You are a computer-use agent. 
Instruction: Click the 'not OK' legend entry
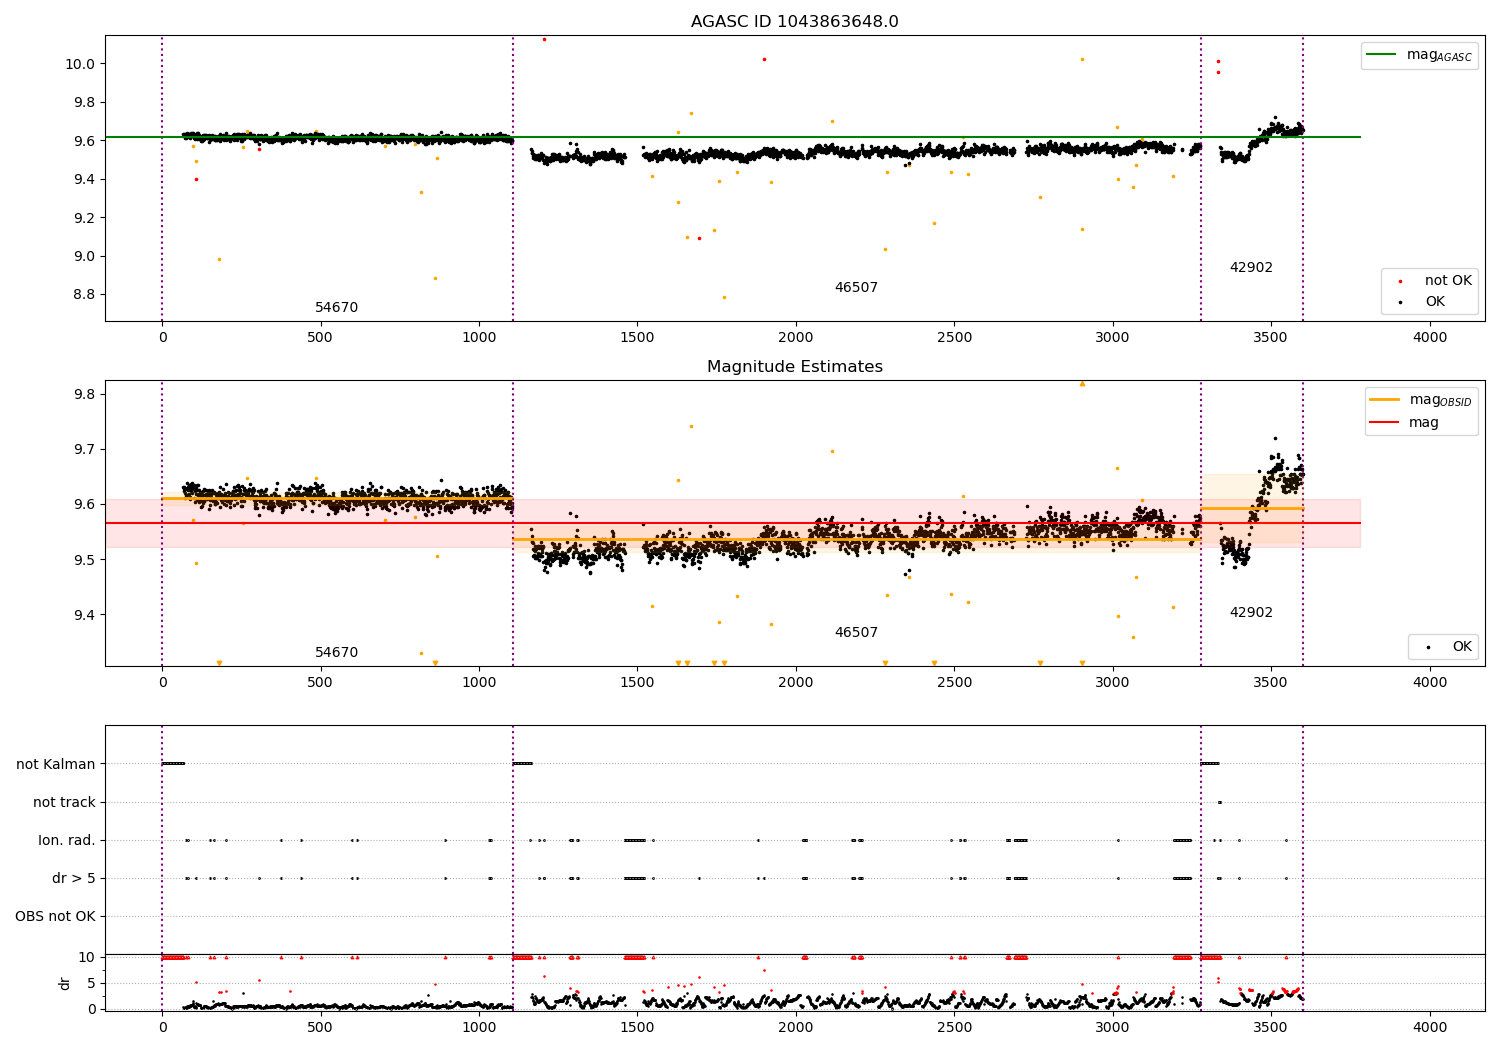point(1448,281)
